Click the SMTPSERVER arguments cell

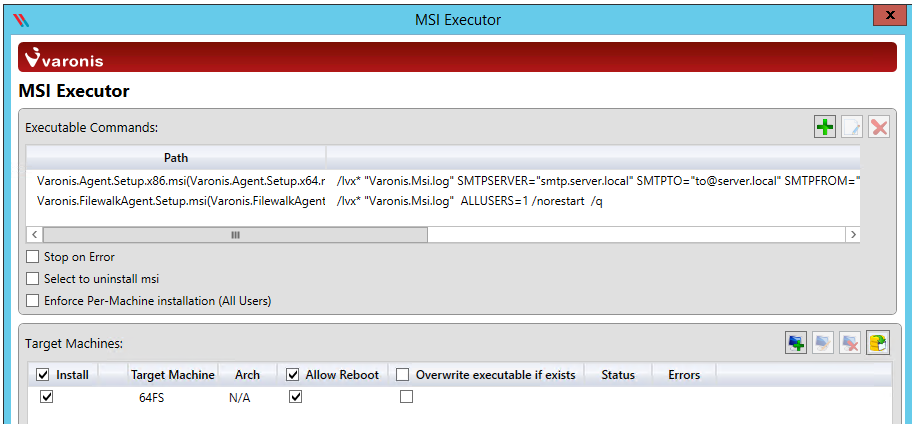(x=597, y=181)
